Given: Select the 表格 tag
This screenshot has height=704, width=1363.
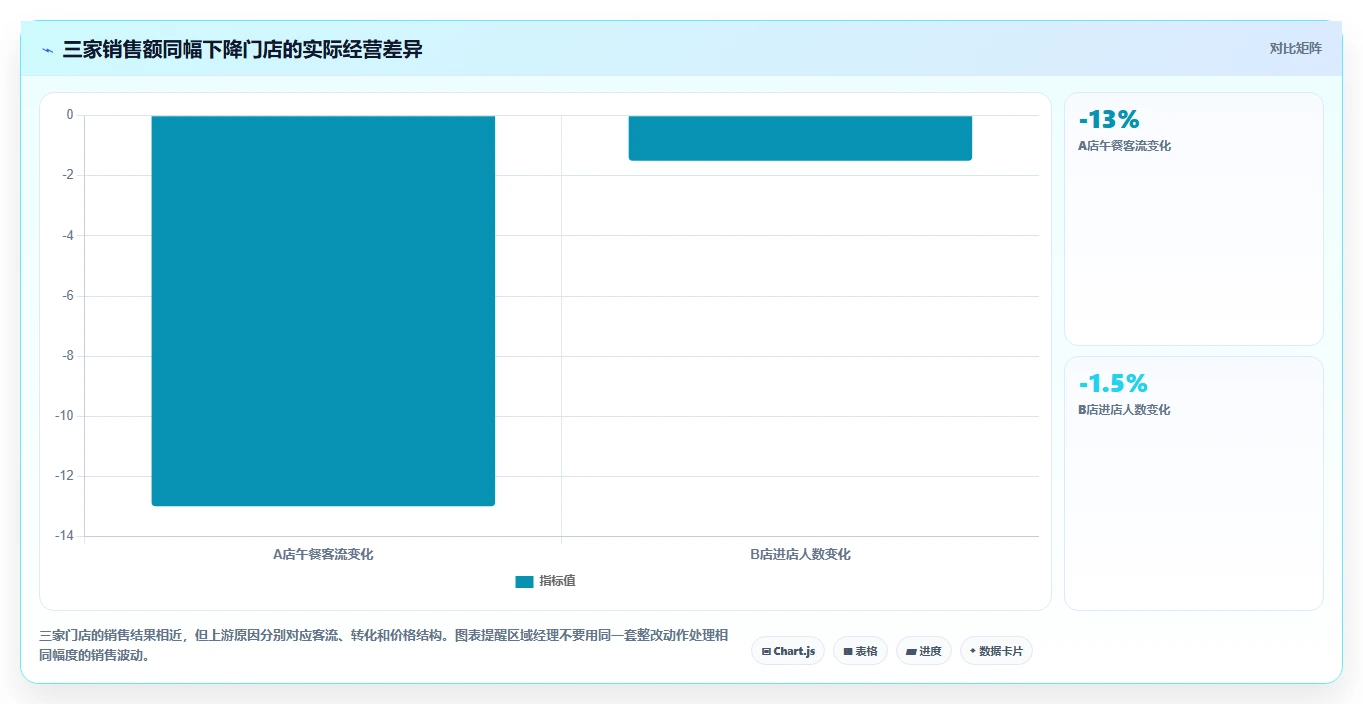Looking at the screenshot, I should [860, 651].
